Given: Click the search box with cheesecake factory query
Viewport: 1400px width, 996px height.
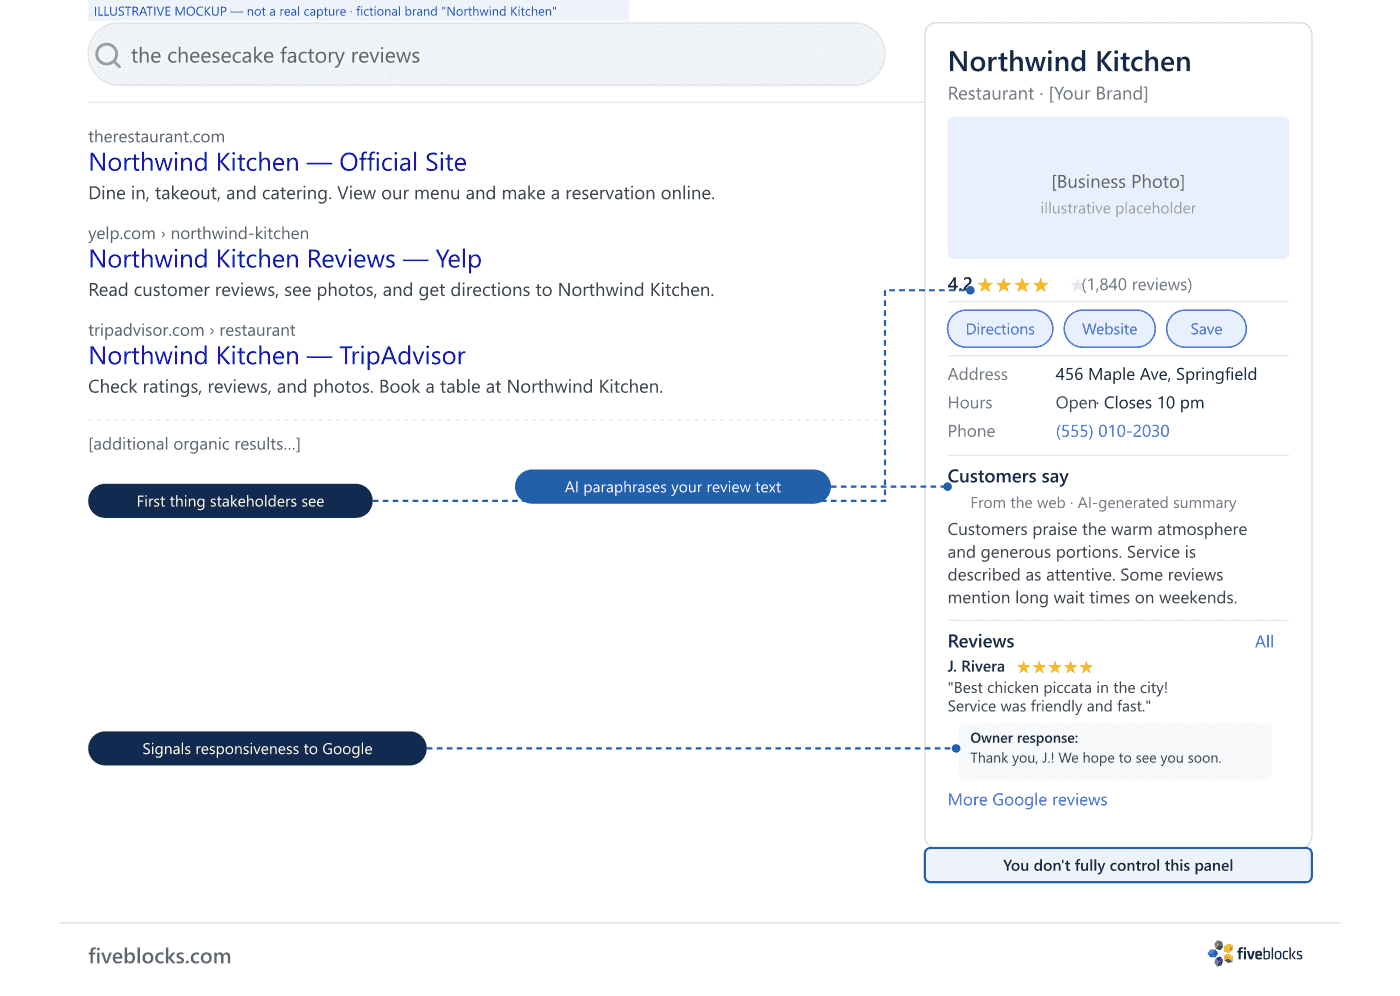Looking at the screenshot, I should click(x=486, y=55).
